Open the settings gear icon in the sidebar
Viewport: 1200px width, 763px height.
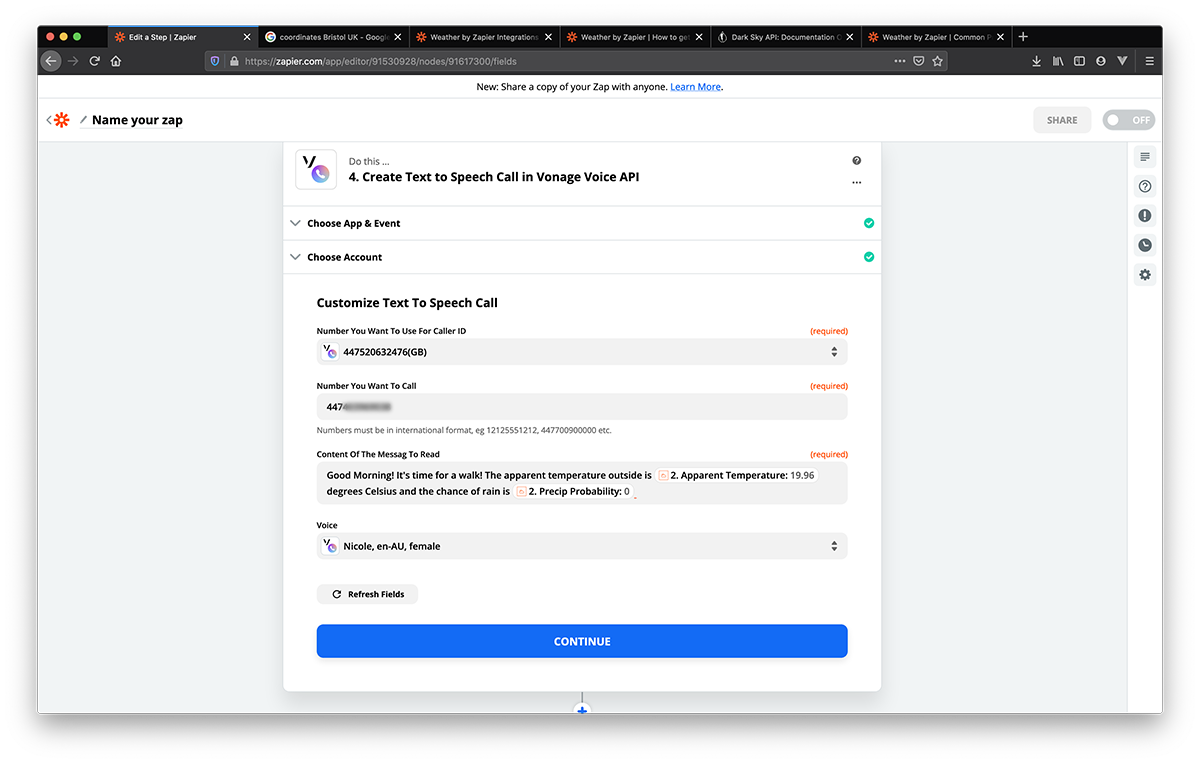[x=1145, y=275]
